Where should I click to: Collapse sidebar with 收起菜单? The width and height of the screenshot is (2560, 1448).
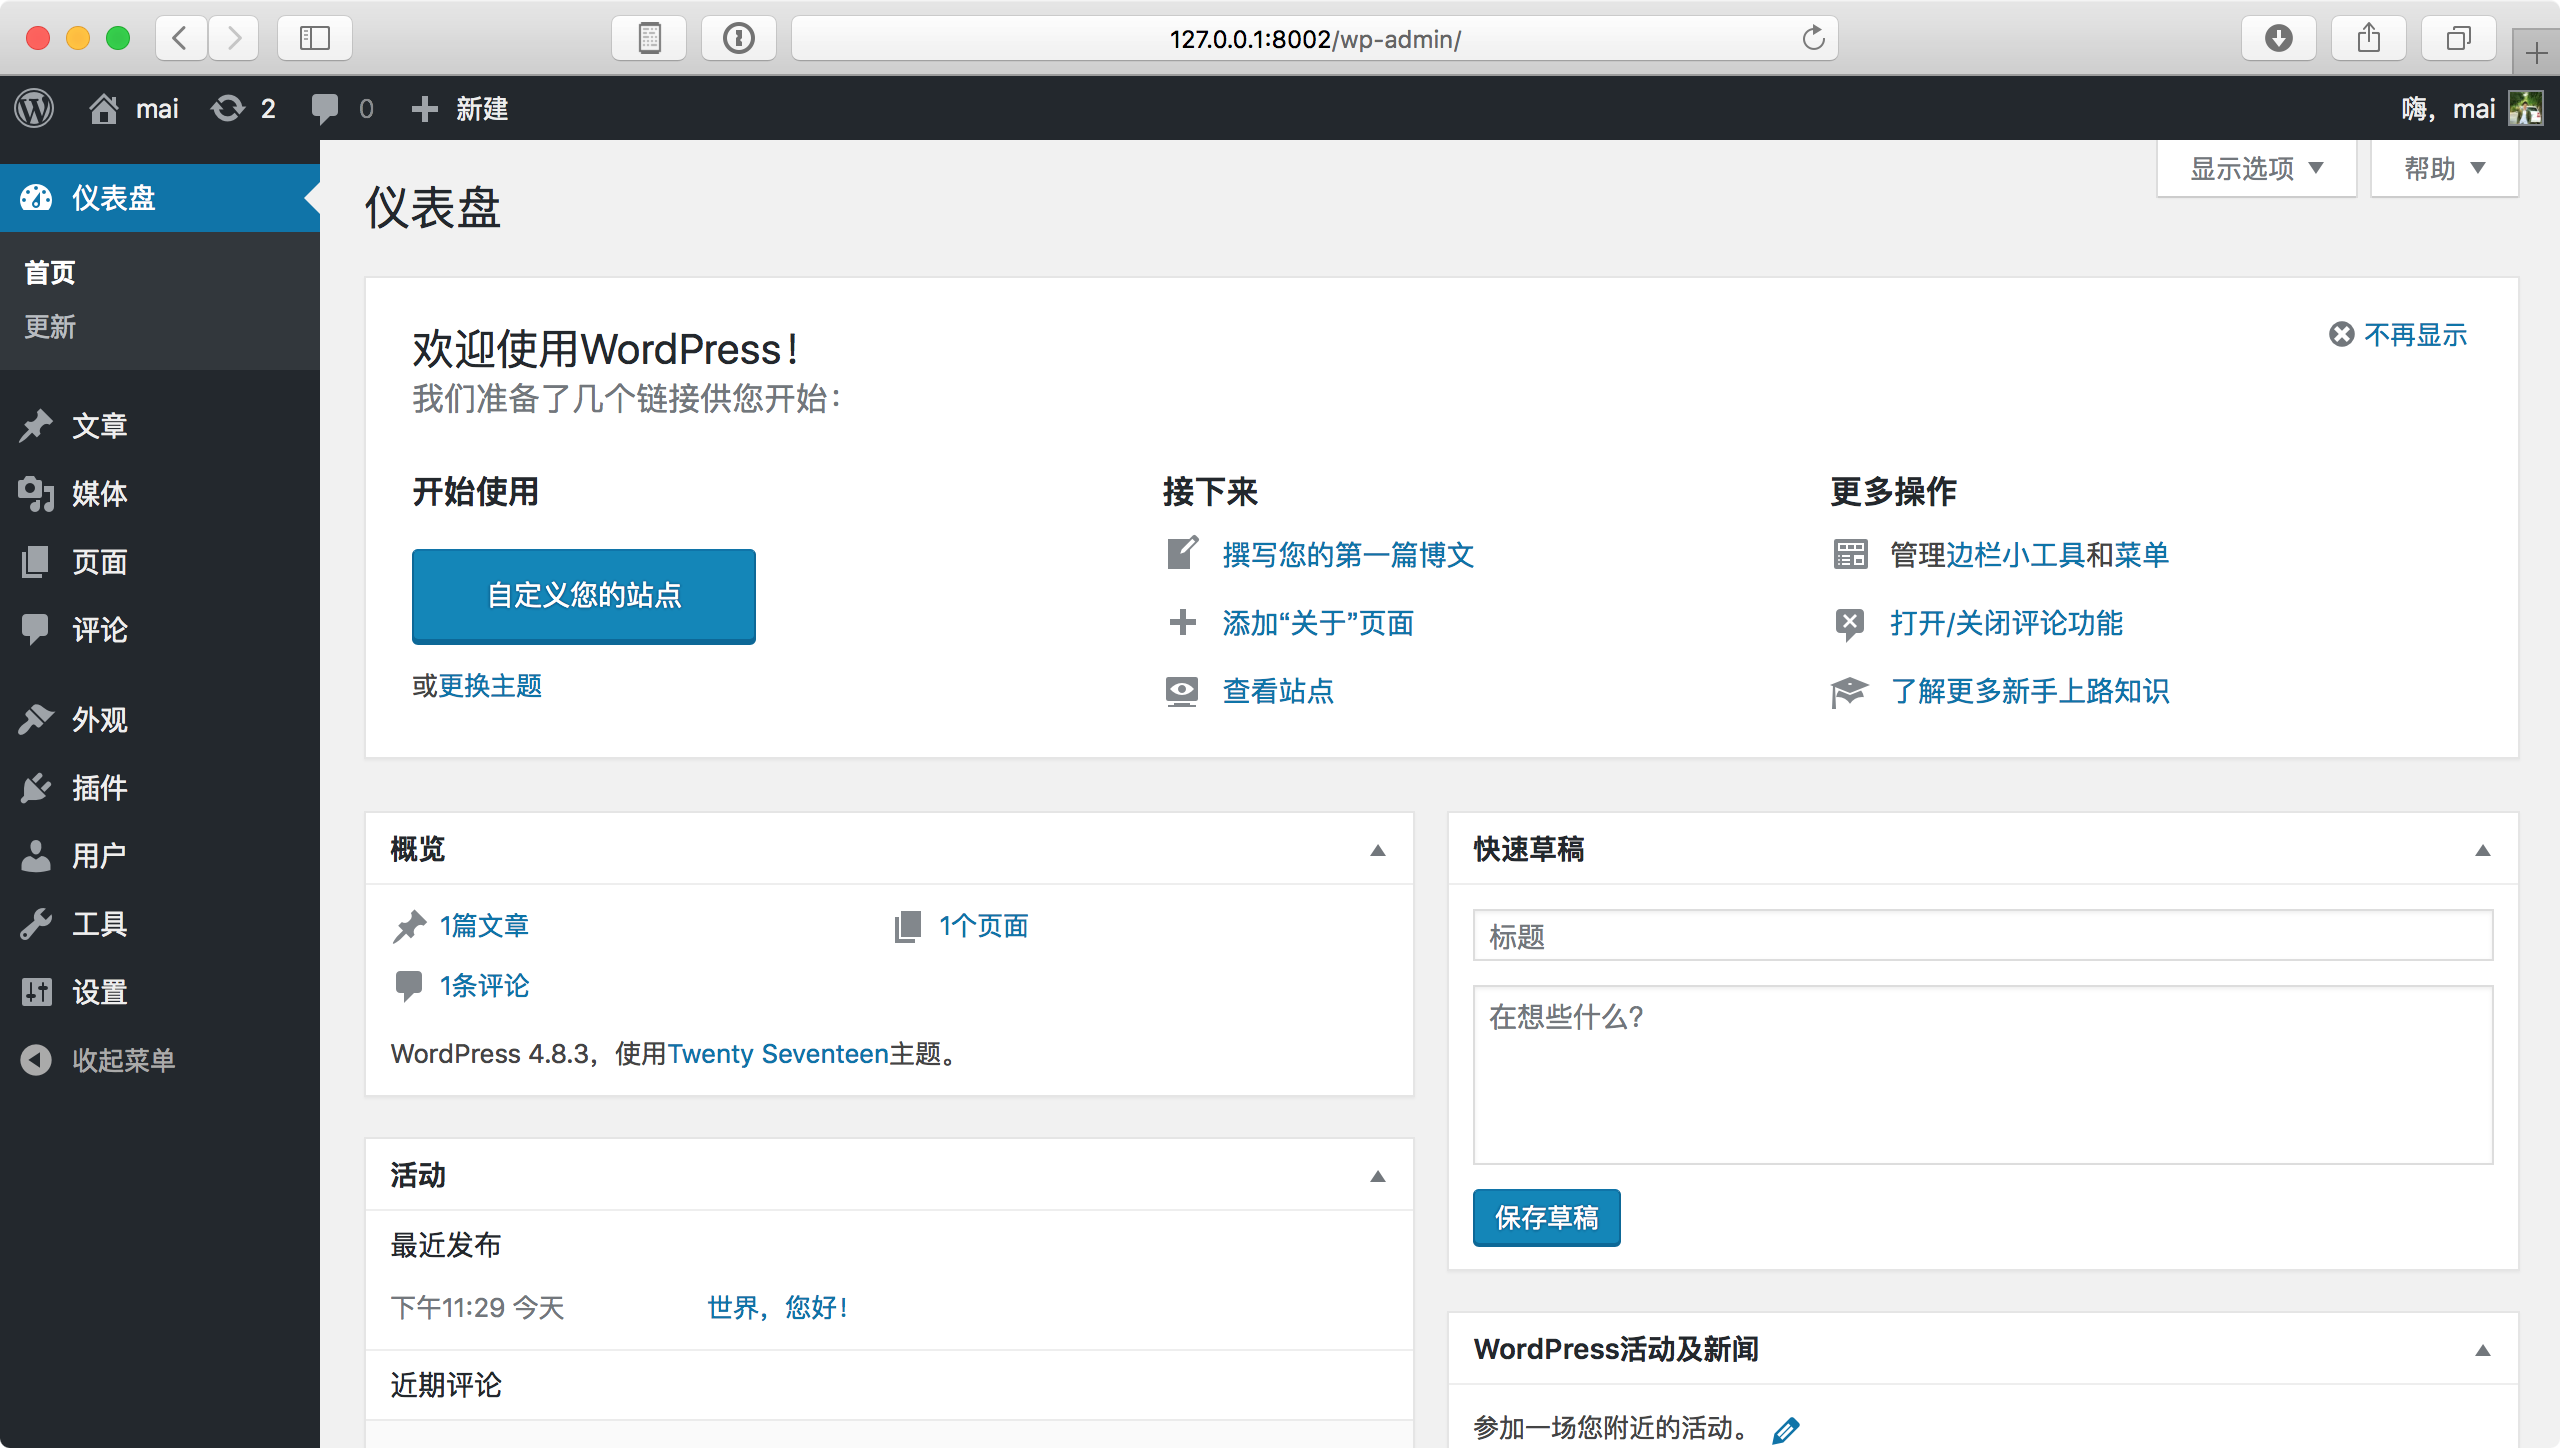pos(122,1060)
